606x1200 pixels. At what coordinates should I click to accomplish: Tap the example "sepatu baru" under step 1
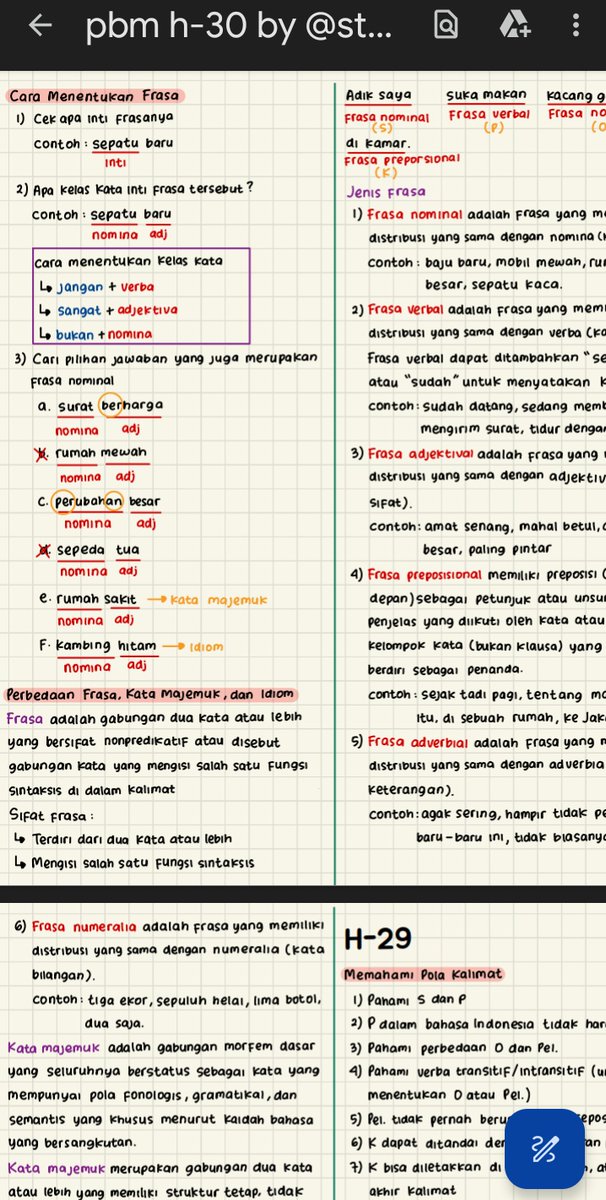click(x=131, y=143)
